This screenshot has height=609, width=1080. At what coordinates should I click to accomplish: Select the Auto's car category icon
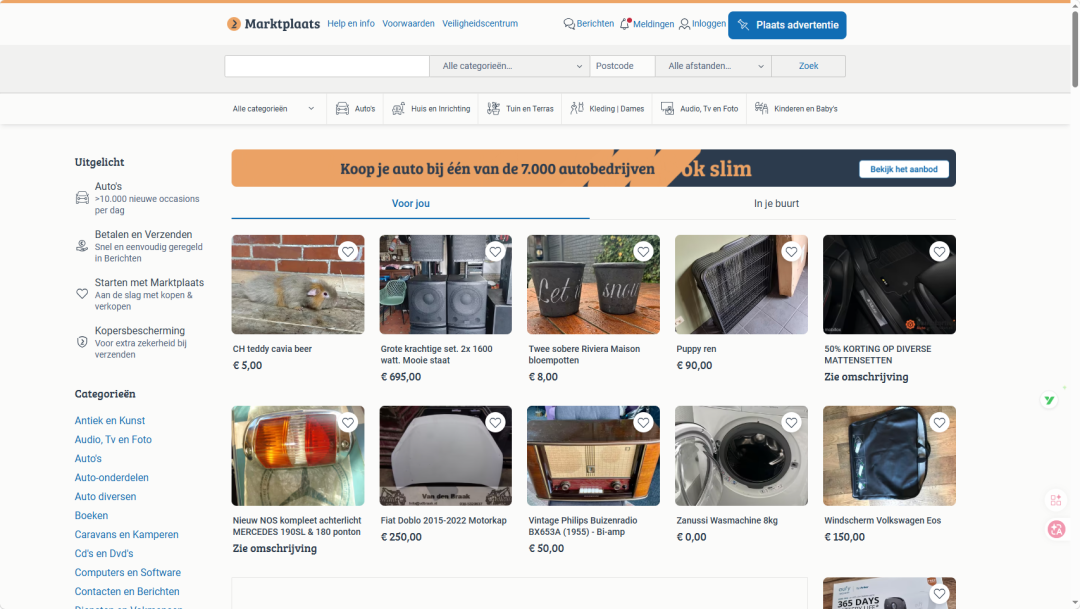[342, 109]
